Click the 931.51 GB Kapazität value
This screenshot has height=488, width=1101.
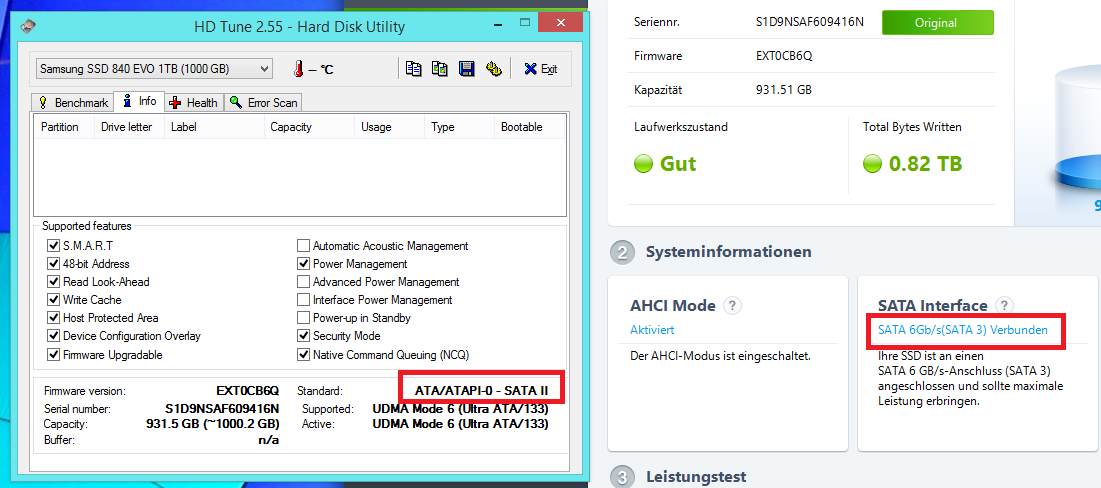point(784,90)
